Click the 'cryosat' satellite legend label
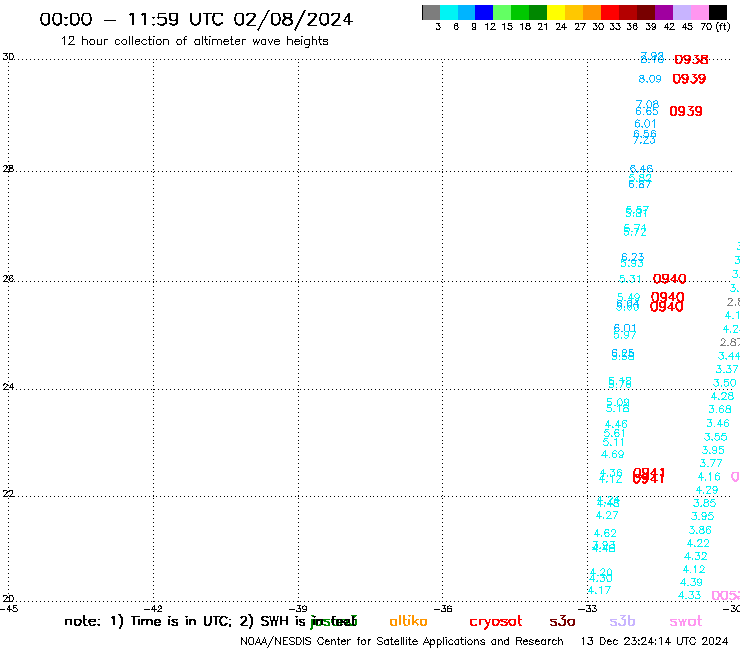The height and width of the screenshot is (650, 740). (496, 622)
